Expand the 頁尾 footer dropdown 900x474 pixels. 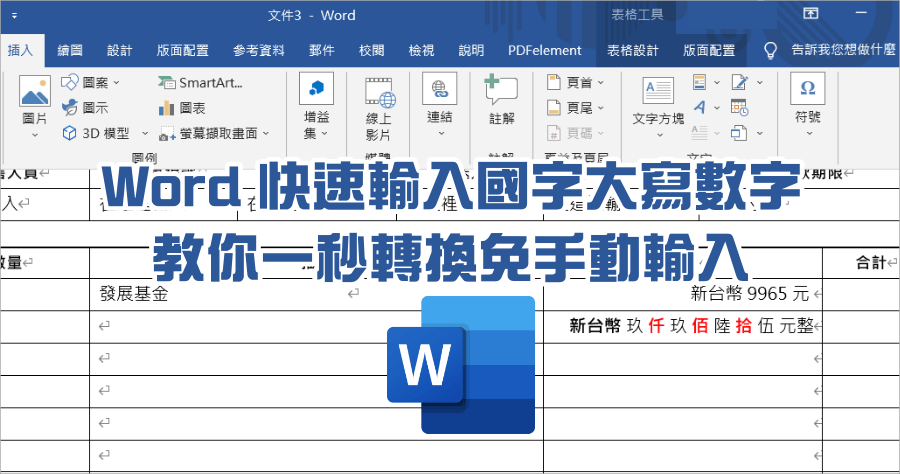click(x=601, y=107)
